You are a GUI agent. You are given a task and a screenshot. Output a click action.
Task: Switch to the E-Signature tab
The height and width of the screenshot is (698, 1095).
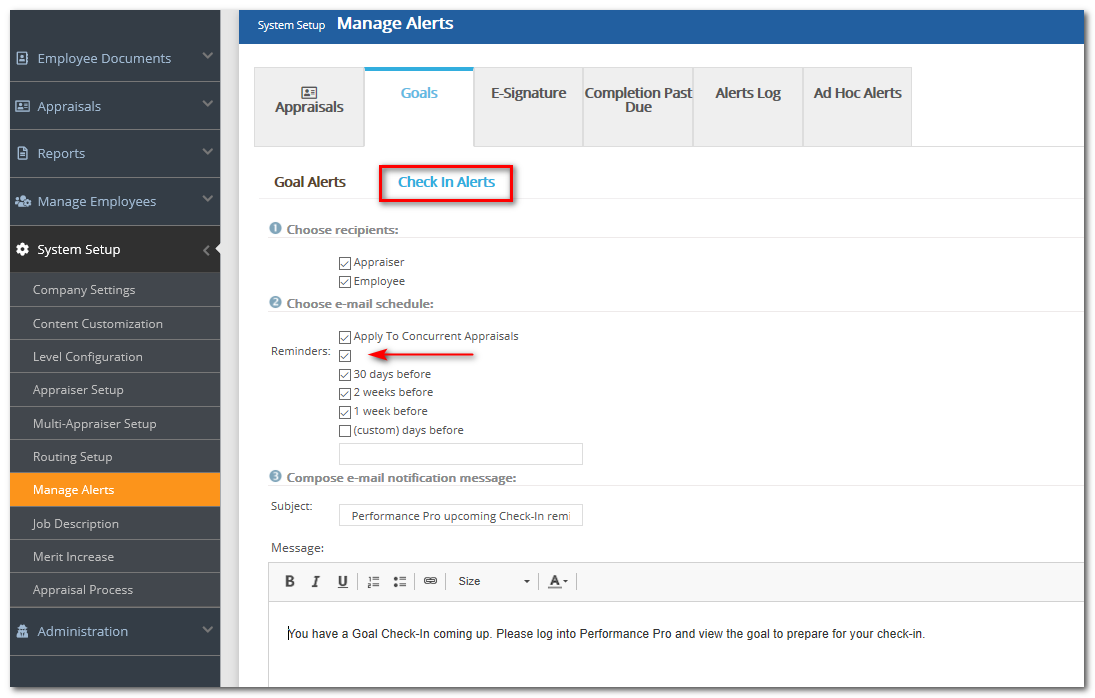528,93
